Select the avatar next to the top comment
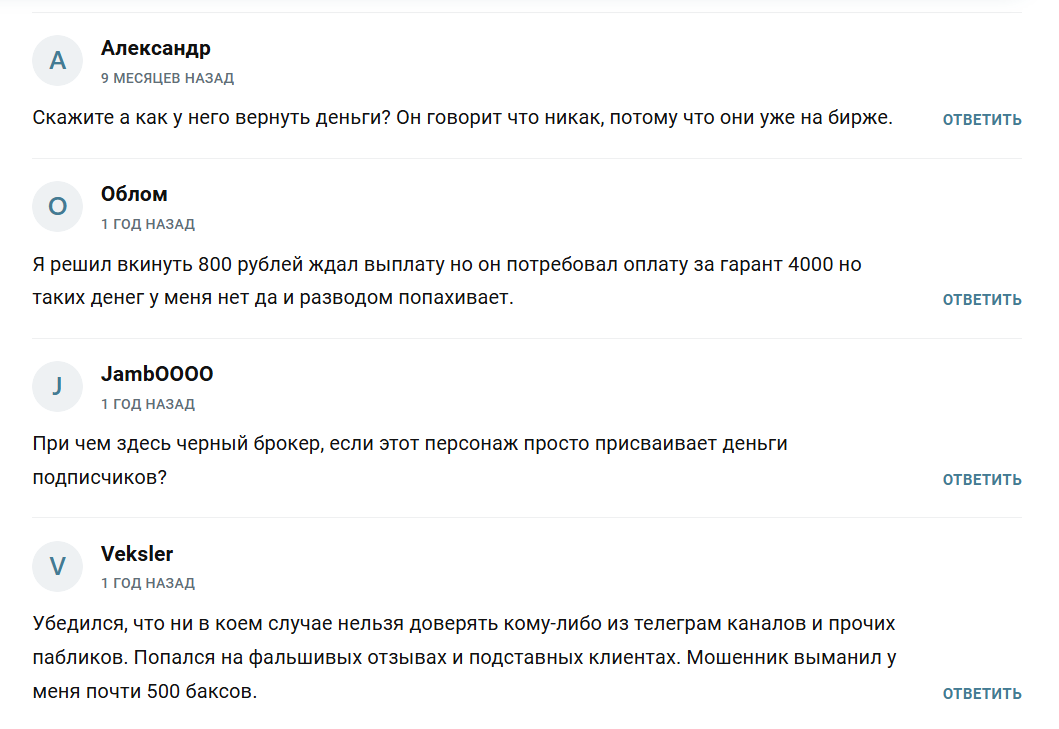1059x729 pixels. tap(57, 60)
